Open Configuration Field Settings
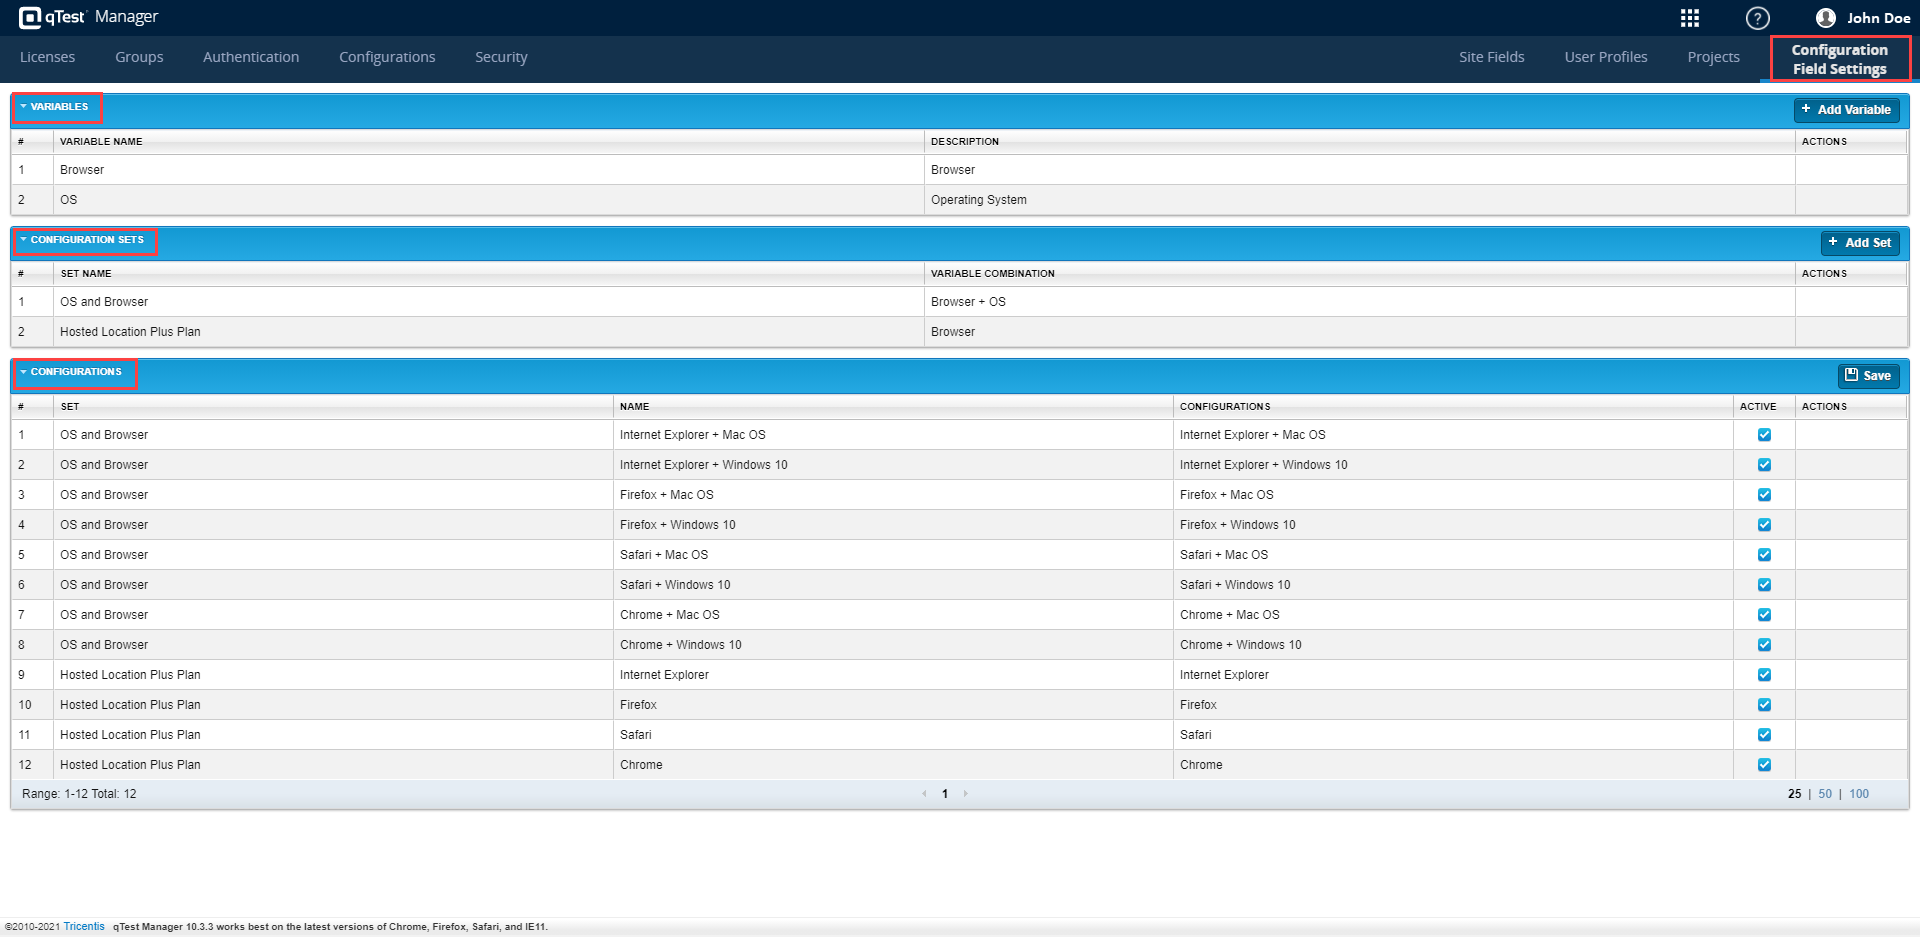The height and width of the screenshot is (937, 1920). click(1840, 59)
